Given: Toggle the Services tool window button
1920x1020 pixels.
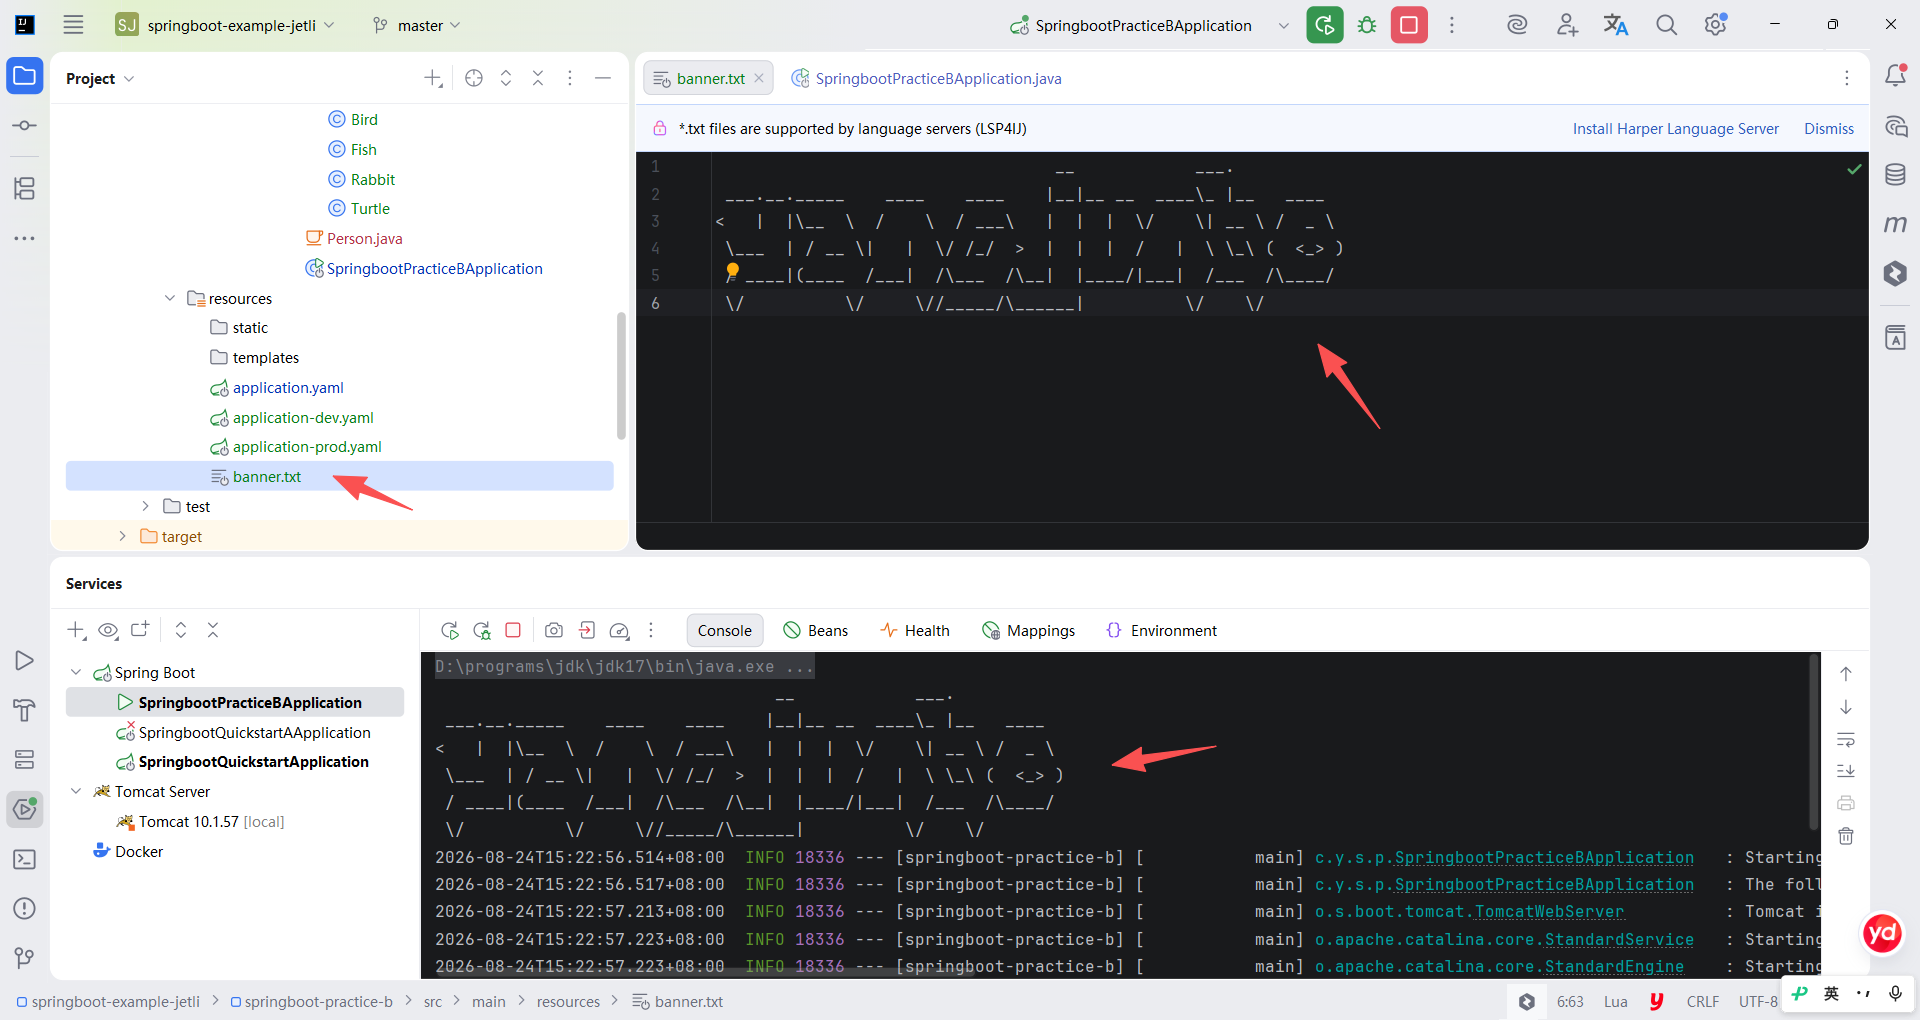Looking at the screenshot, I should click(25, 808).
